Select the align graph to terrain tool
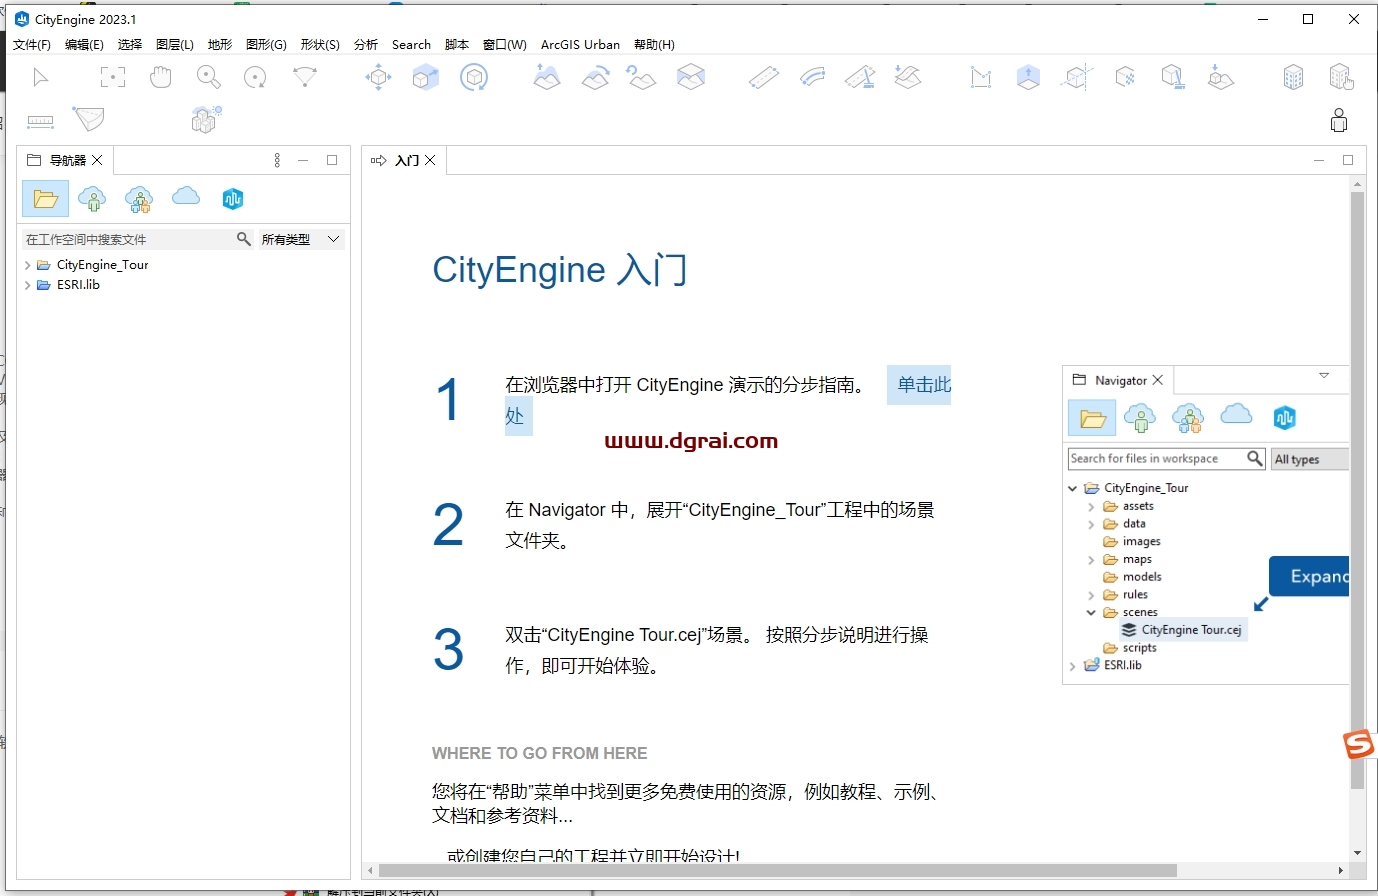 coord(908,77)
